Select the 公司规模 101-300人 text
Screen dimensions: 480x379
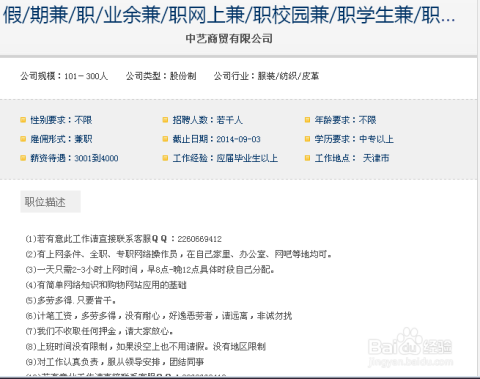click(x=64, y=76)
